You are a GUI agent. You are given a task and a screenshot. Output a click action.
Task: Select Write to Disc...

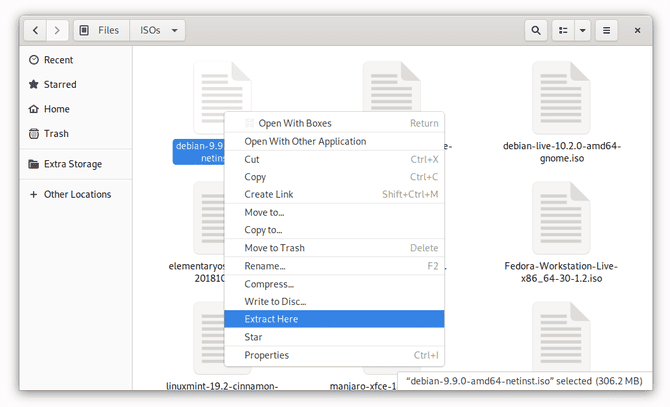[334, 302]
